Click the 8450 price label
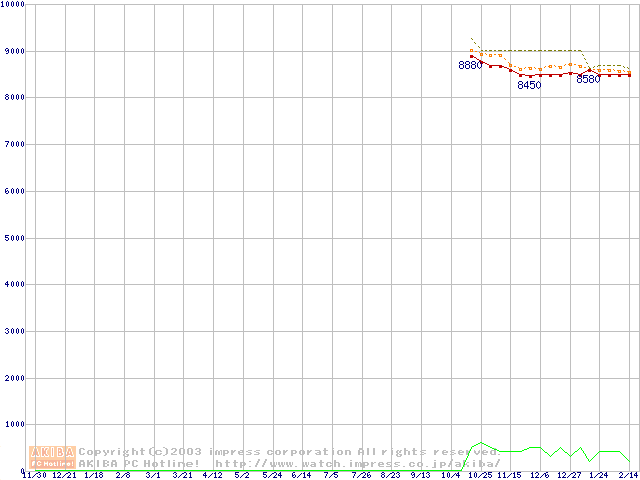This screenshot has width=640, height=480. pos(529,86)
